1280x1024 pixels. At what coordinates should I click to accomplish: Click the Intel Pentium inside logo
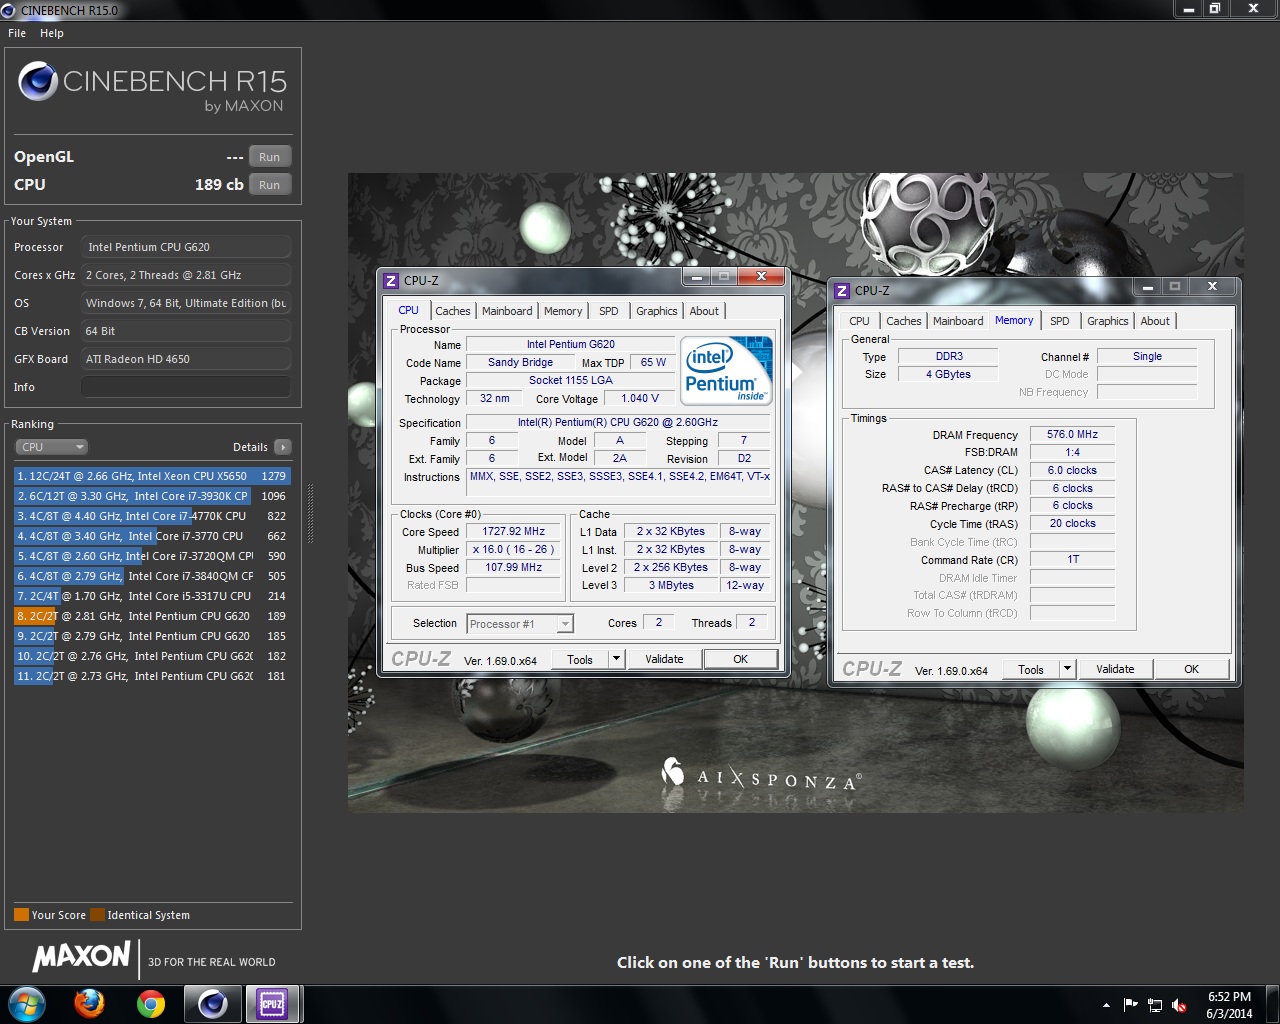pyautogui.click(x=727, y=369)
